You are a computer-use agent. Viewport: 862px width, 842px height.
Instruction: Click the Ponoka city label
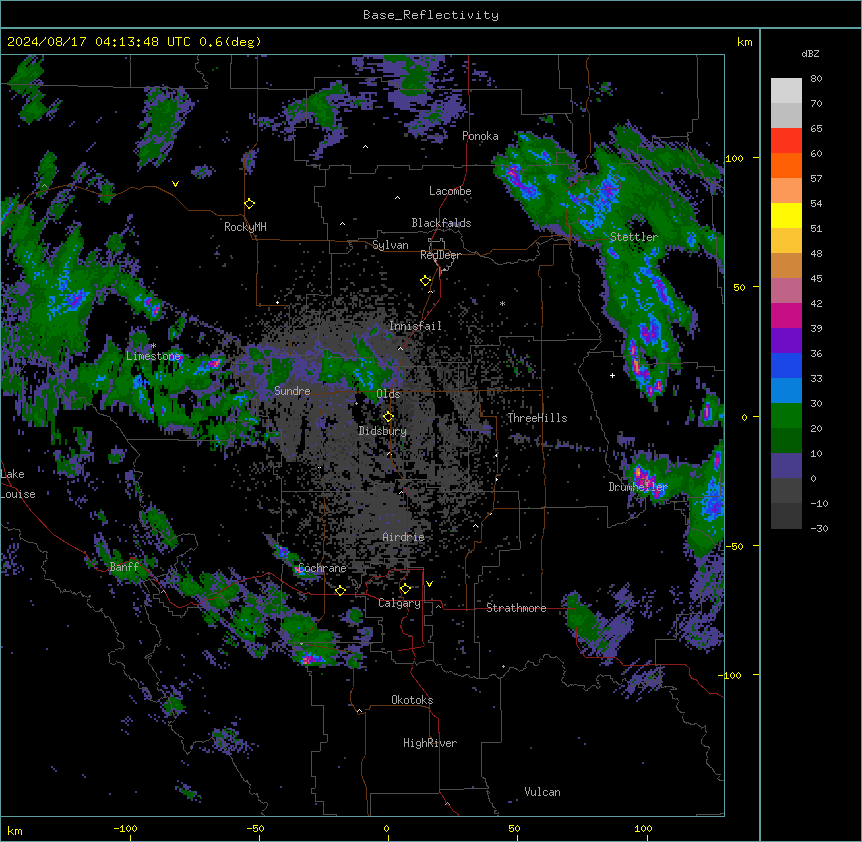tap(480, 136)
